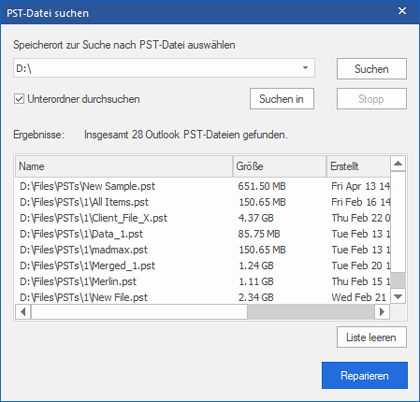
Task: Sort results by the Größe column header
Action: pos(279,166)
